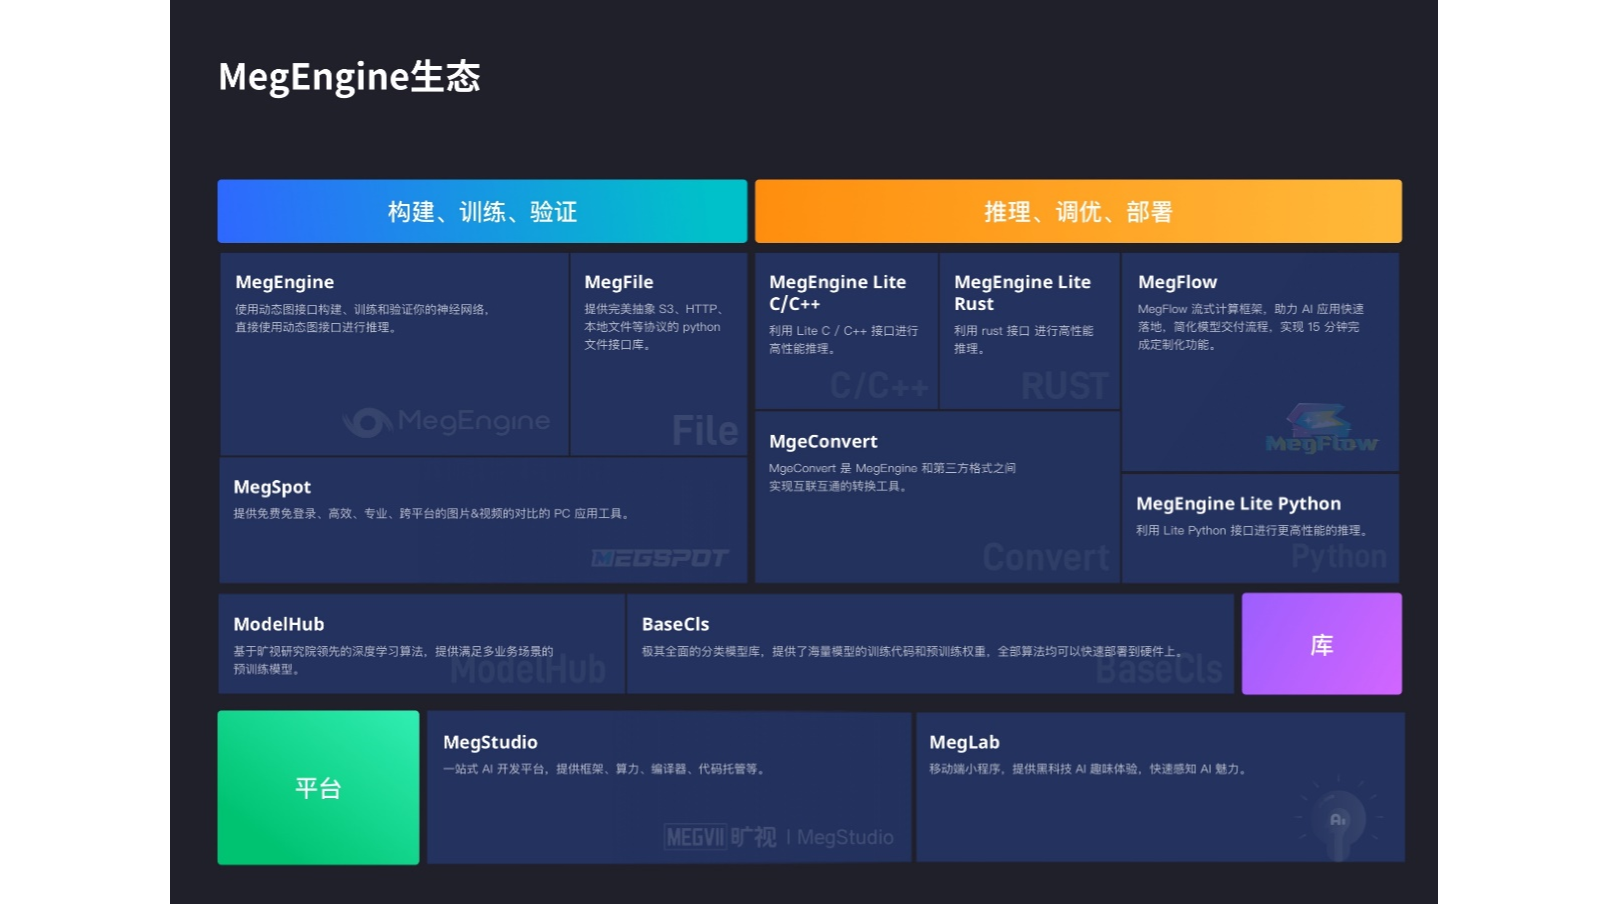Open the BaseCls card title
1607x904 pixels.
point(675,624)
